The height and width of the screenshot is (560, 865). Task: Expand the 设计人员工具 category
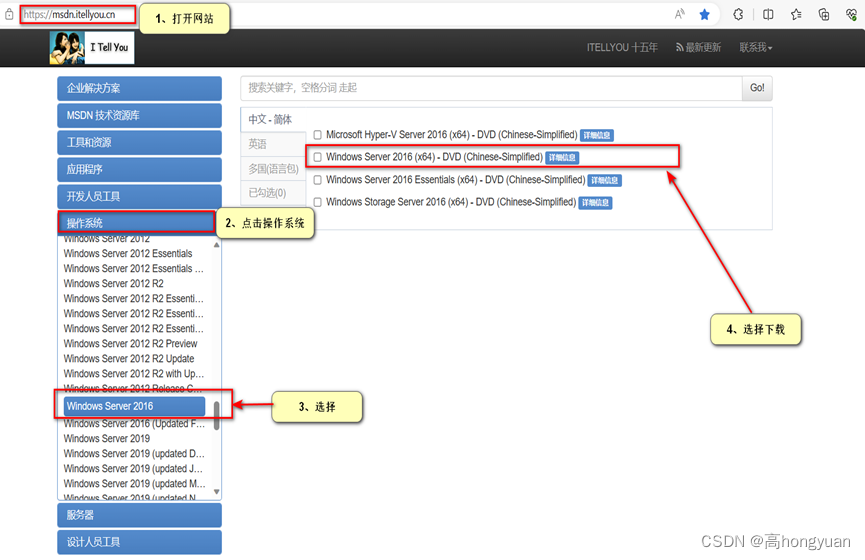(x=140, y=542)
